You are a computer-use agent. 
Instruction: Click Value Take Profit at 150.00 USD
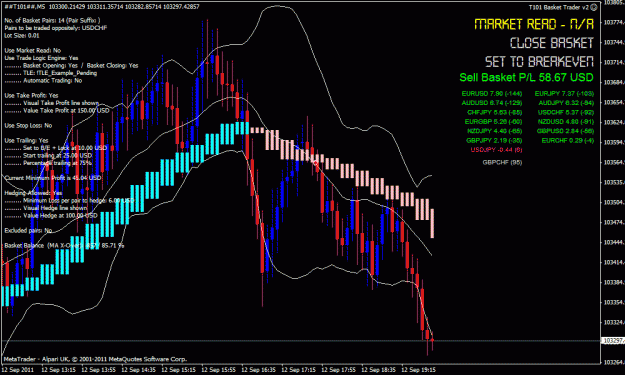57,110
